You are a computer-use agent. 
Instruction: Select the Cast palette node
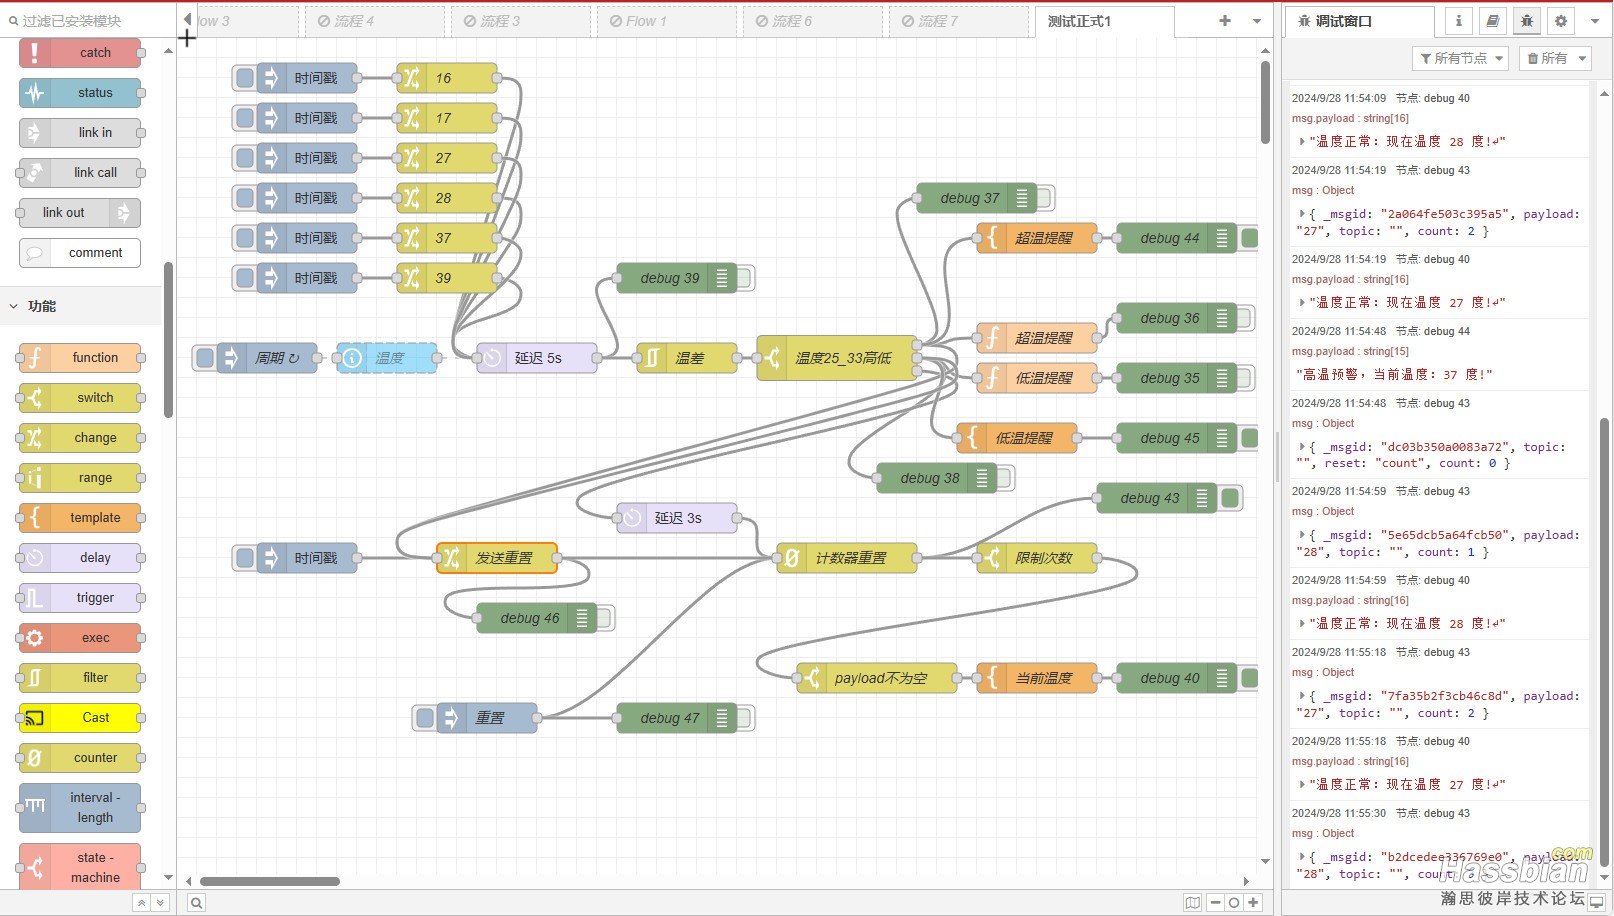(x=80, y=718)
